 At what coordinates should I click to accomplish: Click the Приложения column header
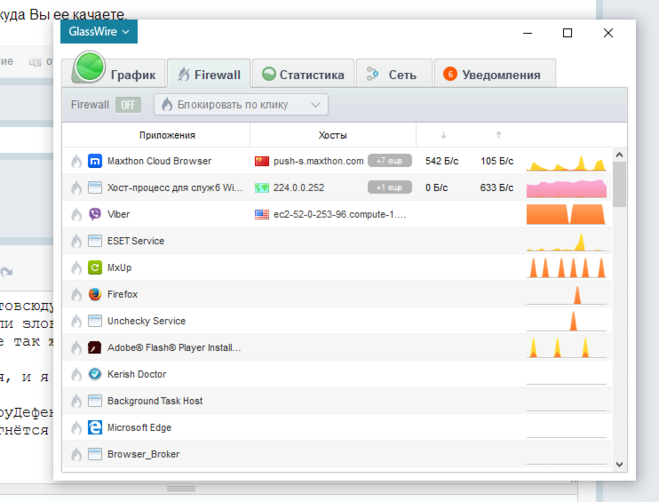[x=167, y=135]
